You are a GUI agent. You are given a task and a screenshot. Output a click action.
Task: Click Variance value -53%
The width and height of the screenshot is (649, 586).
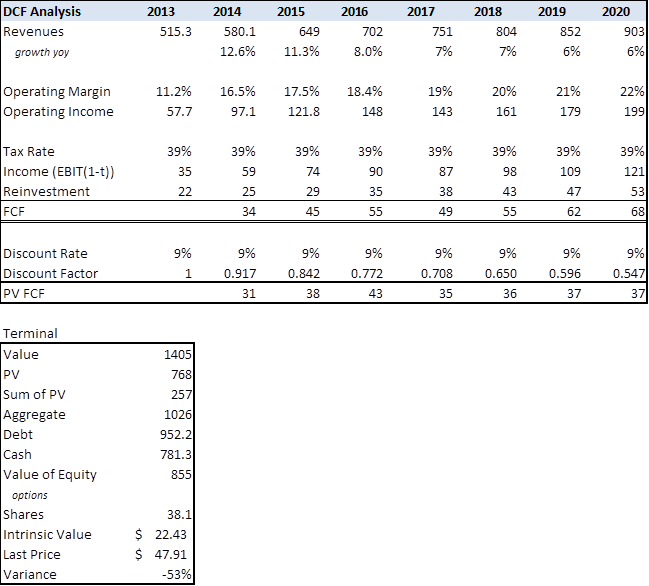pyautogui.click(x=177, y=574)
